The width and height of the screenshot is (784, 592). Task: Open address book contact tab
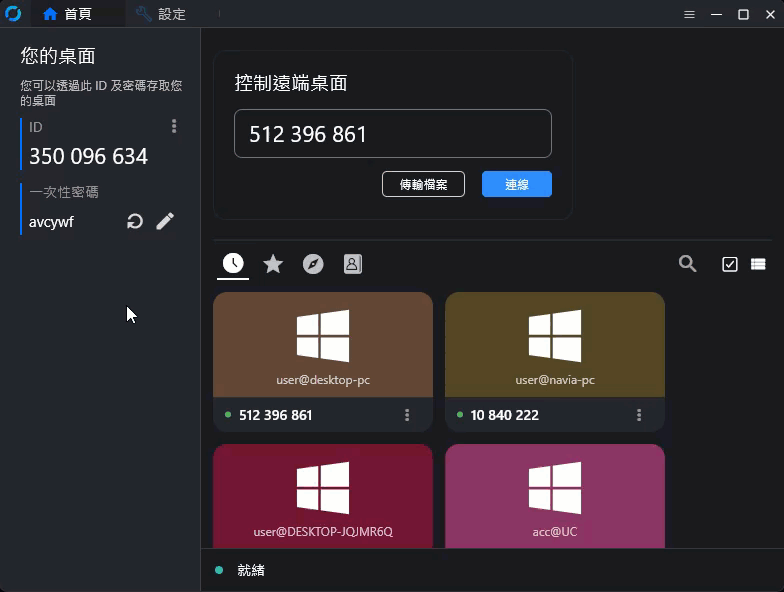352,264
